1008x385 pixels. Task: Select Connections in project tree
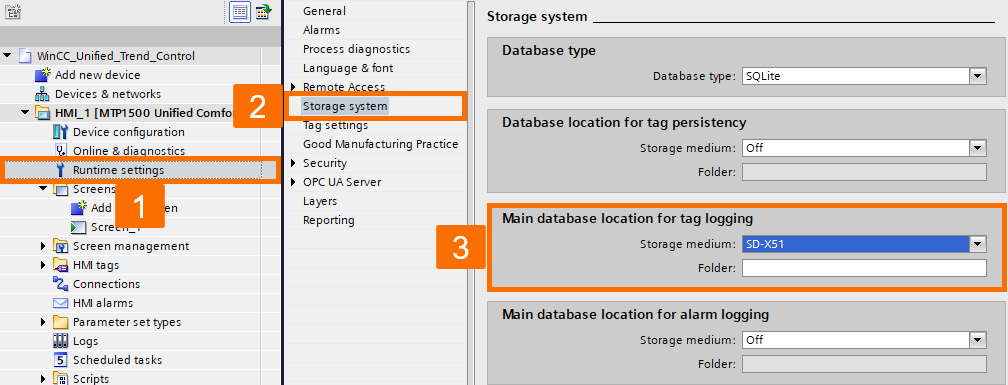click(x=106, y=284)
